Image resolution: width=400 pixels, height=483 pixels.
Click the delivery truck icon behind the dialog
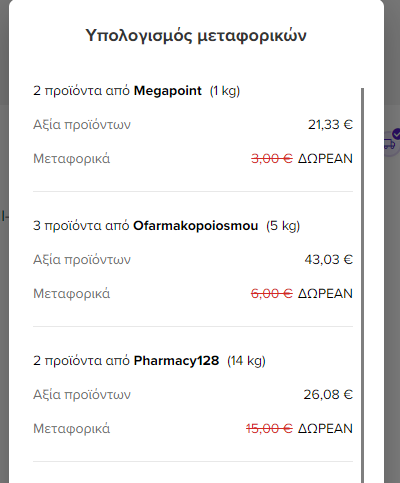(389, 144)
